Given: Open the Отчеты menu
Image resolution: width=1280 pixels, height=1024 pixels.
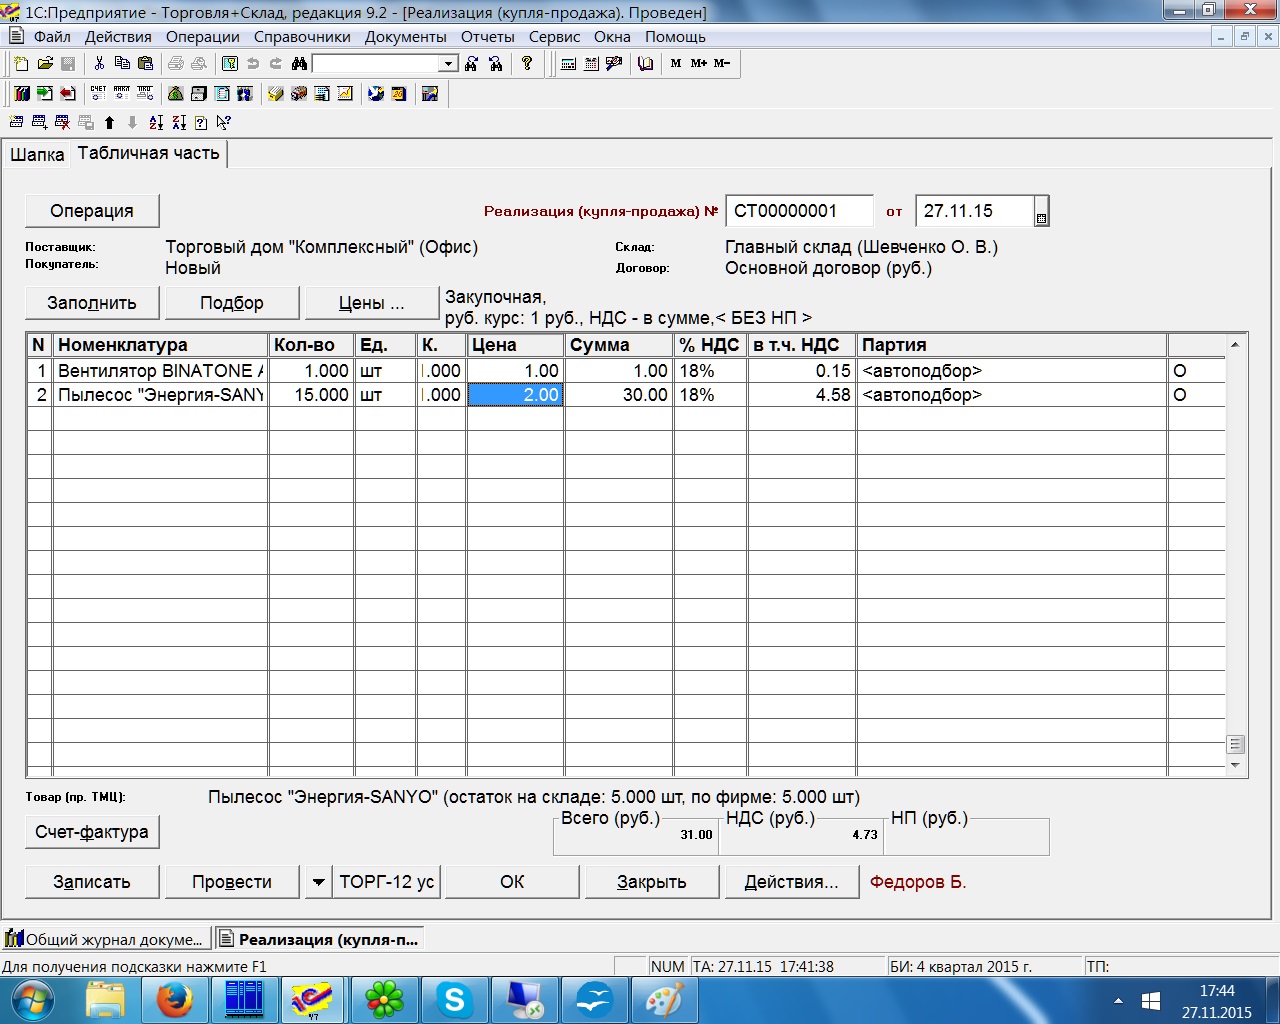Looking at the screenshot, I should tap(487, 37).
